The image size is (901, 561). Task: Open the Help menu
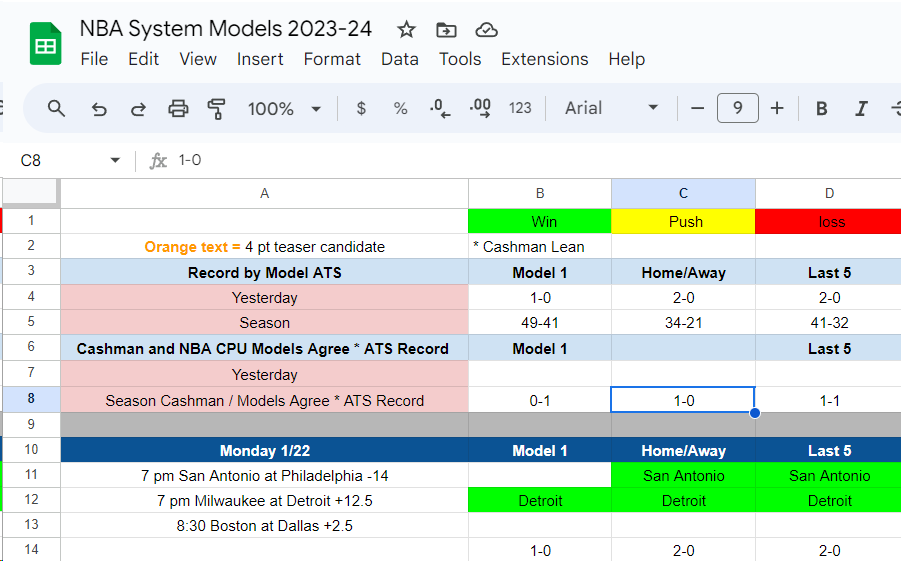(626, 59)
